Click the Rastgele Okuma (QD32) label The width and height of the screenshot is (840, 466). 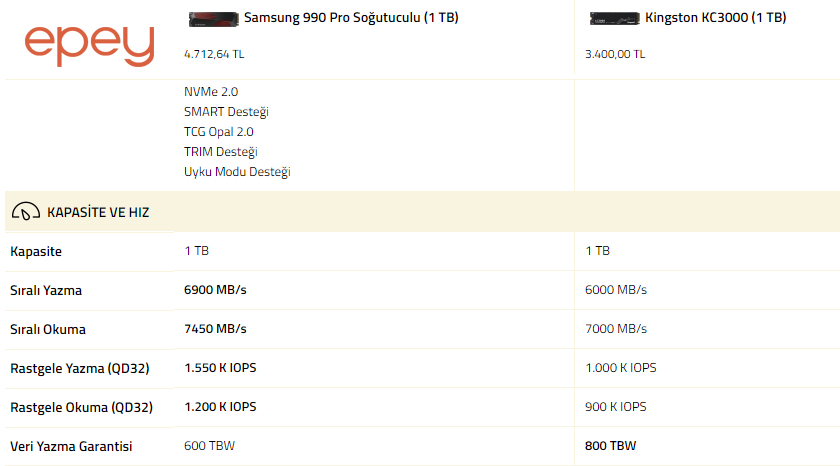coord(81,407)
